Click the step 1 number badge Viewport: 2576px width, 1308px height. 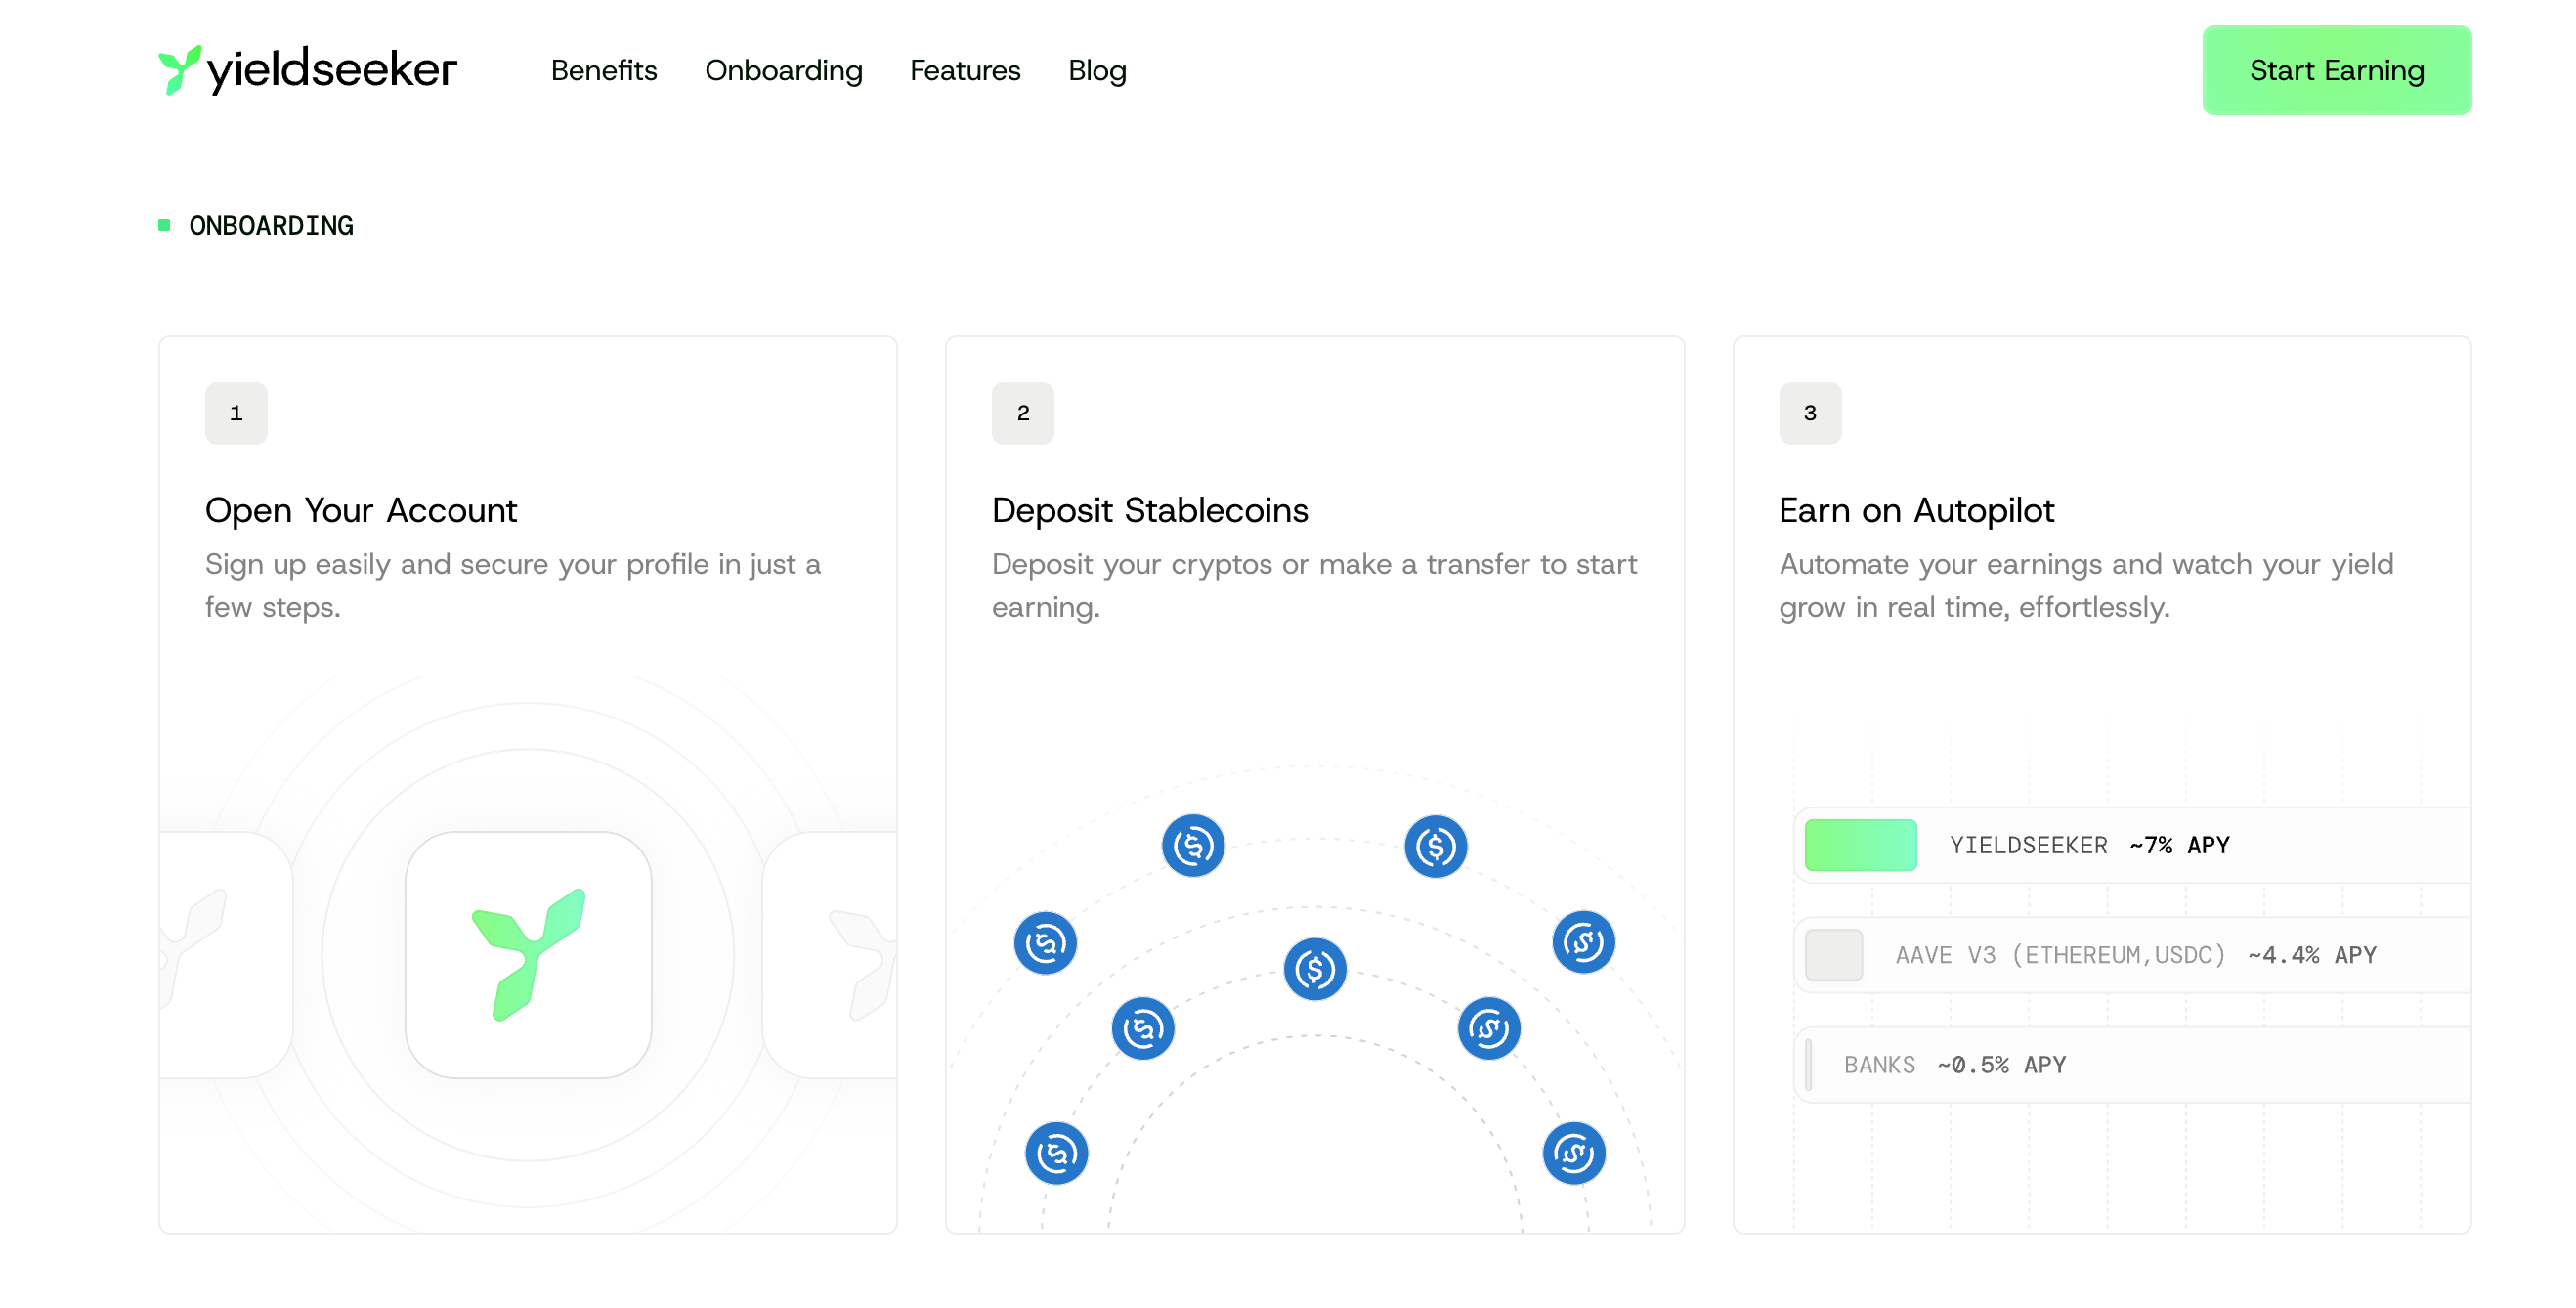(x=236, y=413)
